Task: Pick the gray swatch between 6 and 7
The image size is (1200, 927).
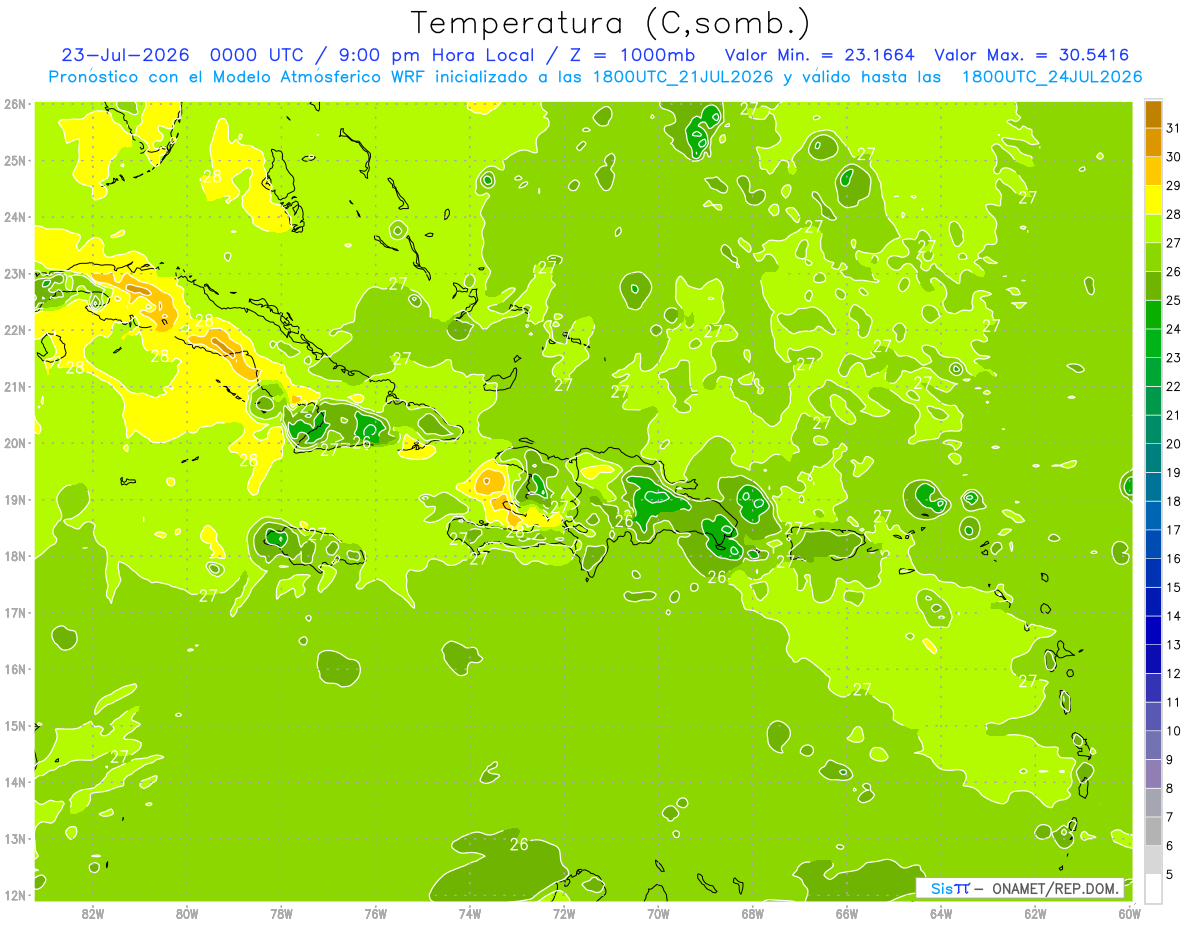Action: coord(1153,831)
